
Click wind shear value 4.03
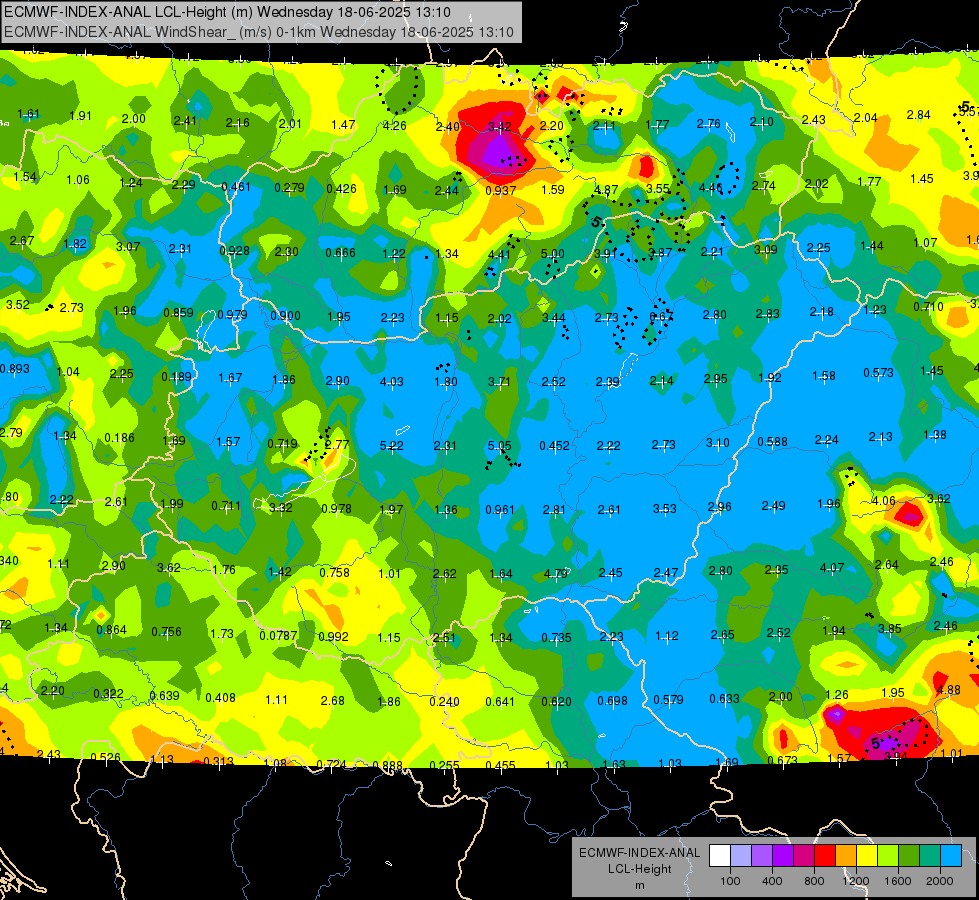[x=391, y=382]
